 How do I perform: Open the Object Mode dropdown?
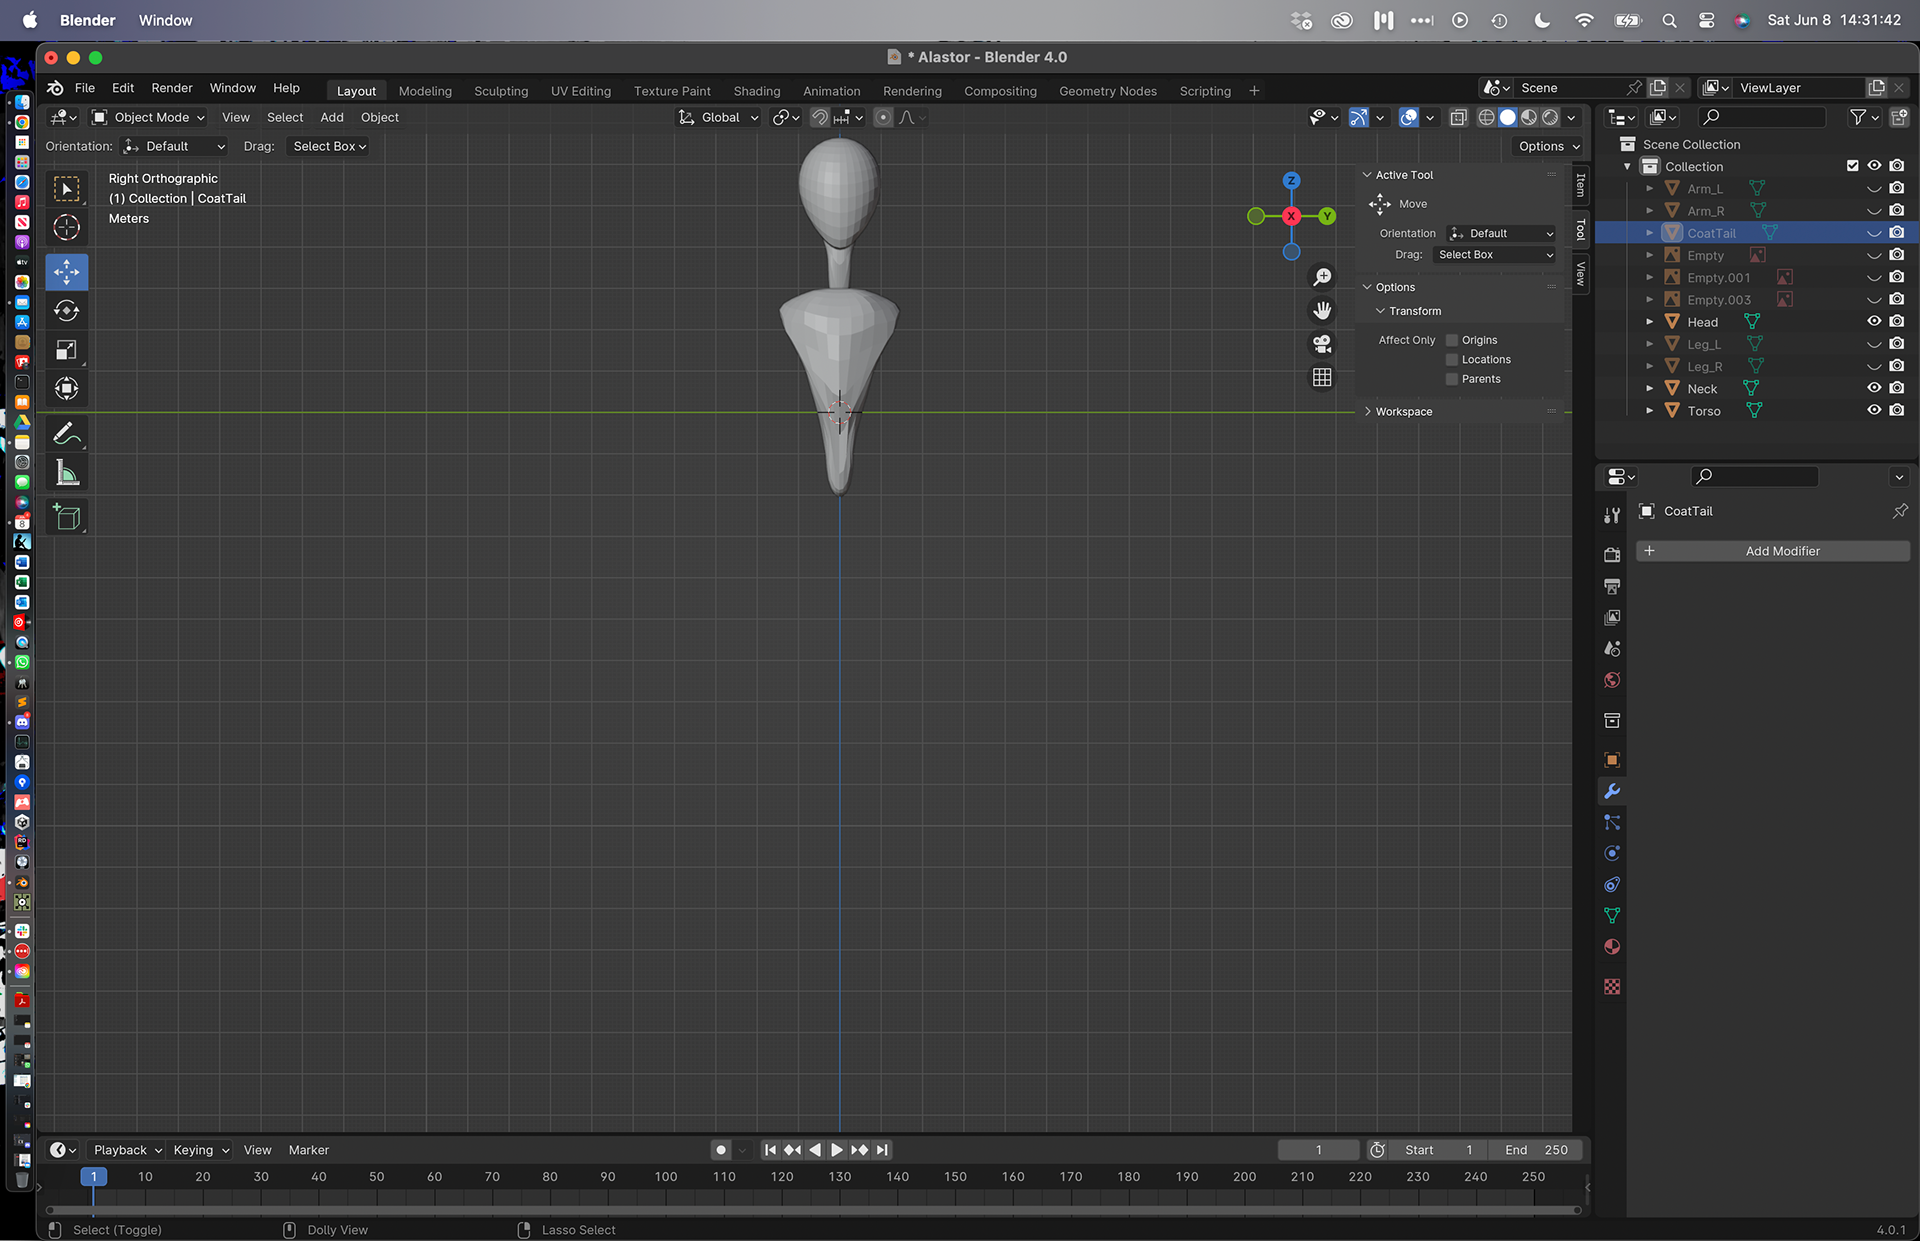(148, 117)
